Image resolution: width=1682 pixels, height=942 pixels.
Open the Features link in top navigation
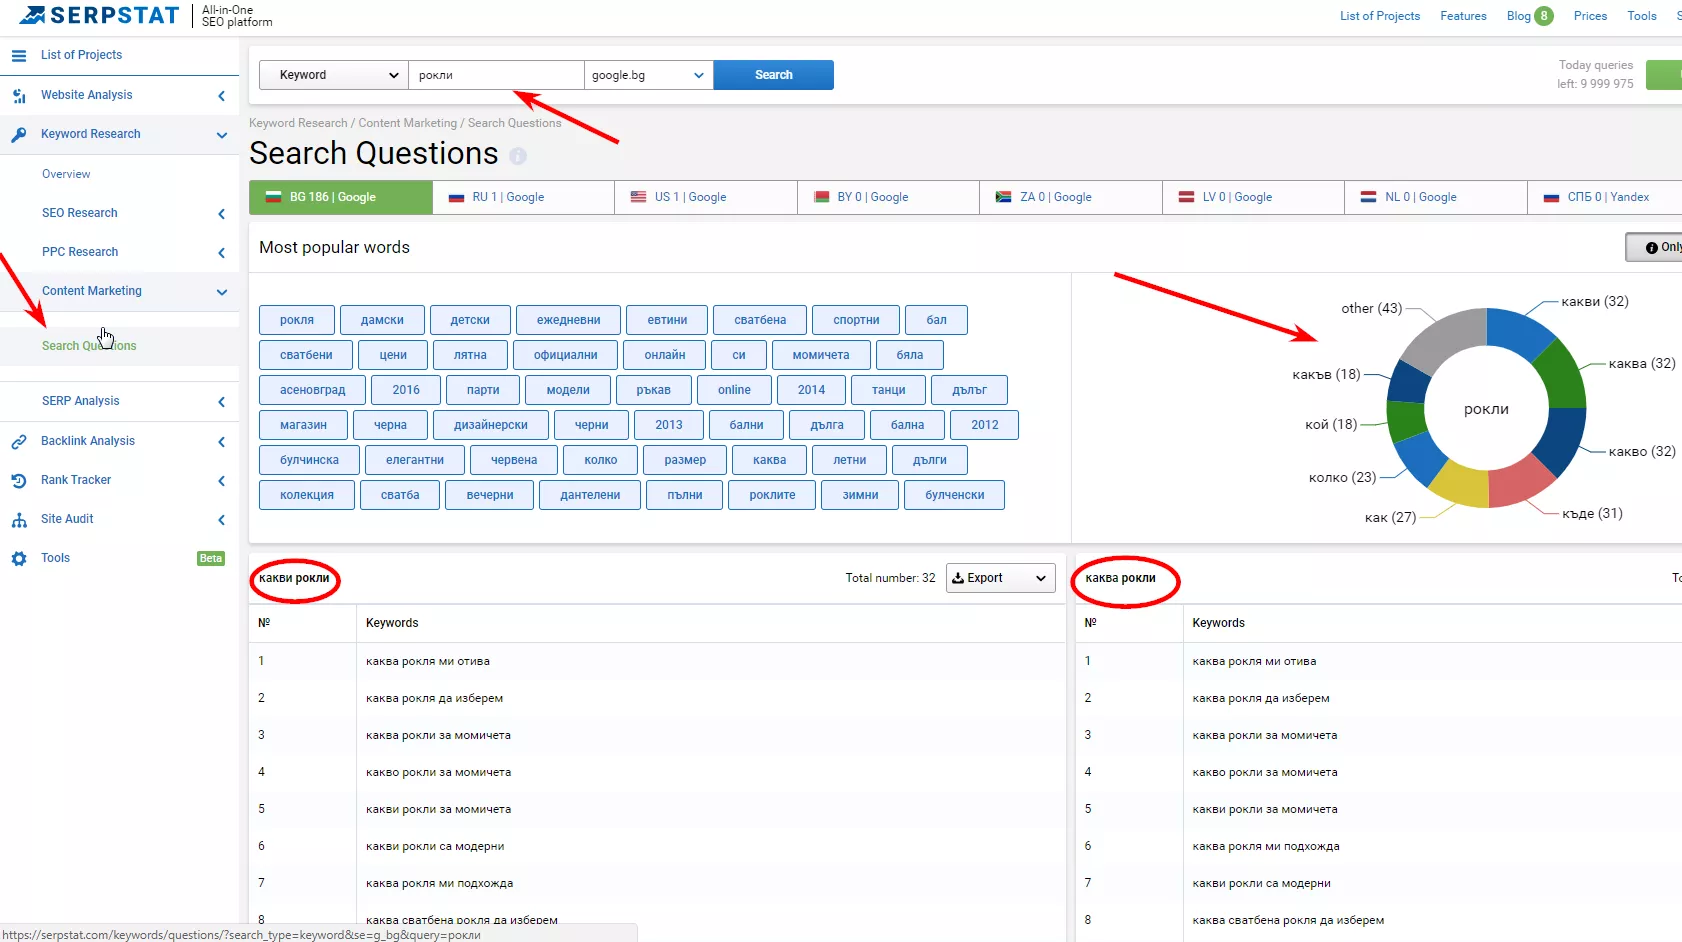click(1463, 16)
